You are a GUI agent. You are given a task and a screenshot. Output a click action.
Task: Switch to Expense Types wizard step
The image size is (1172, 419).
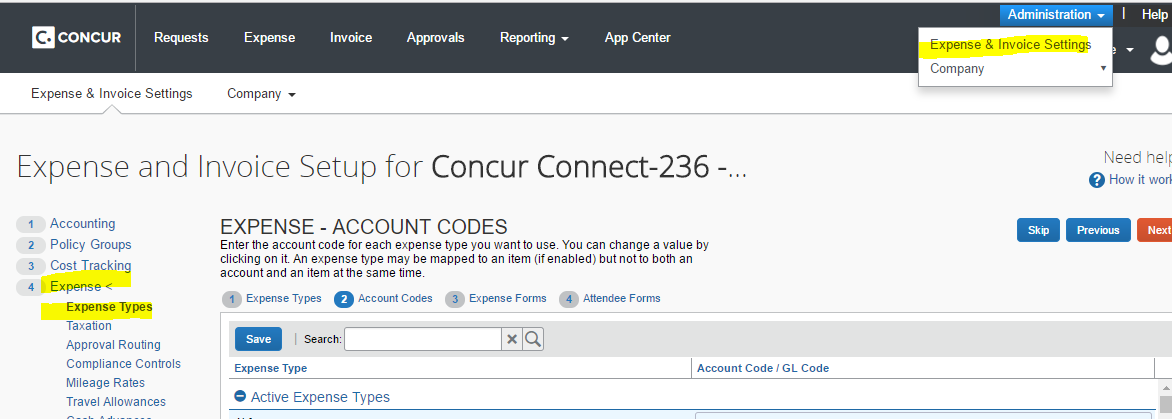pos(272,299)
